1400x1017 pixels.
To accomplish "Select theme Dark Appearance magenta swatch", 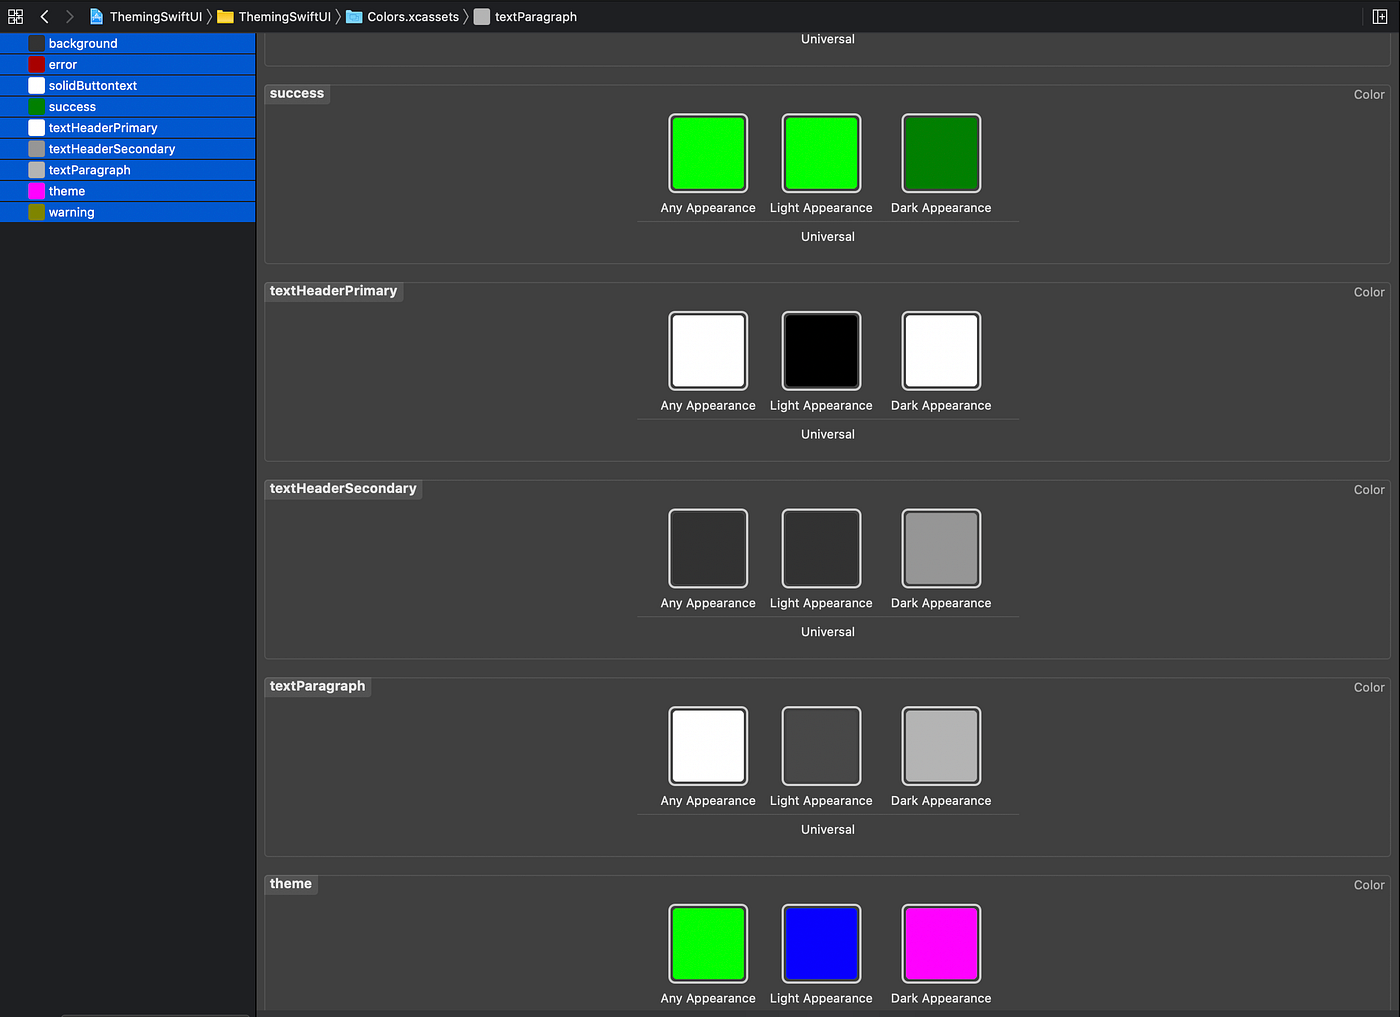I will pyautogui.click(x=941, y=944).
